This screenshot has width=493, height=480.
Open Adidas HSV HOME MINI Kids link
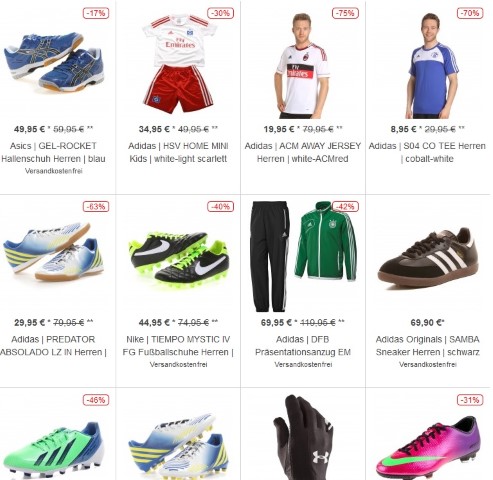[178, 152]
